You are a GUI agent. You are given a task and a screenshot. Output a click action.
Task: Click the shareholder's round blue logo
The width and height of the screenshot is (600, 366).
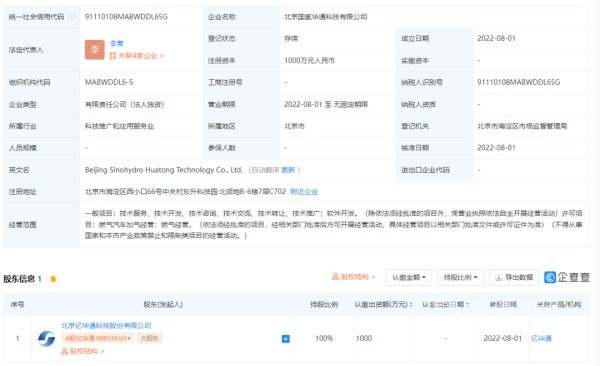click(46, 338)
